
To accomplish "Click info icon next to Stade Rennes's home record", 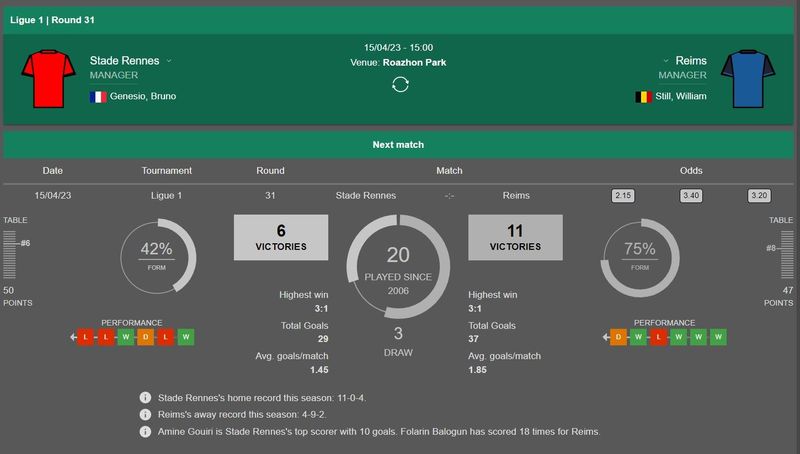I will point(145,397).
